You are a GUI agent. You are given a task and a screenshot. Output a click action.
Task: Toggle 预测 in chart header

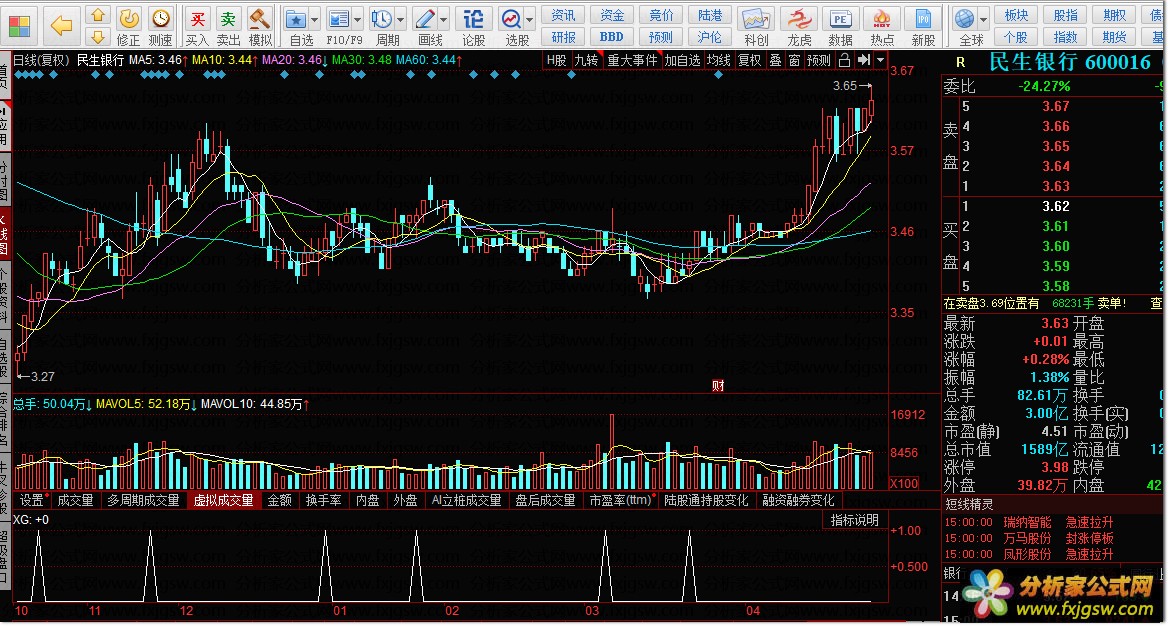pos(819,60)
